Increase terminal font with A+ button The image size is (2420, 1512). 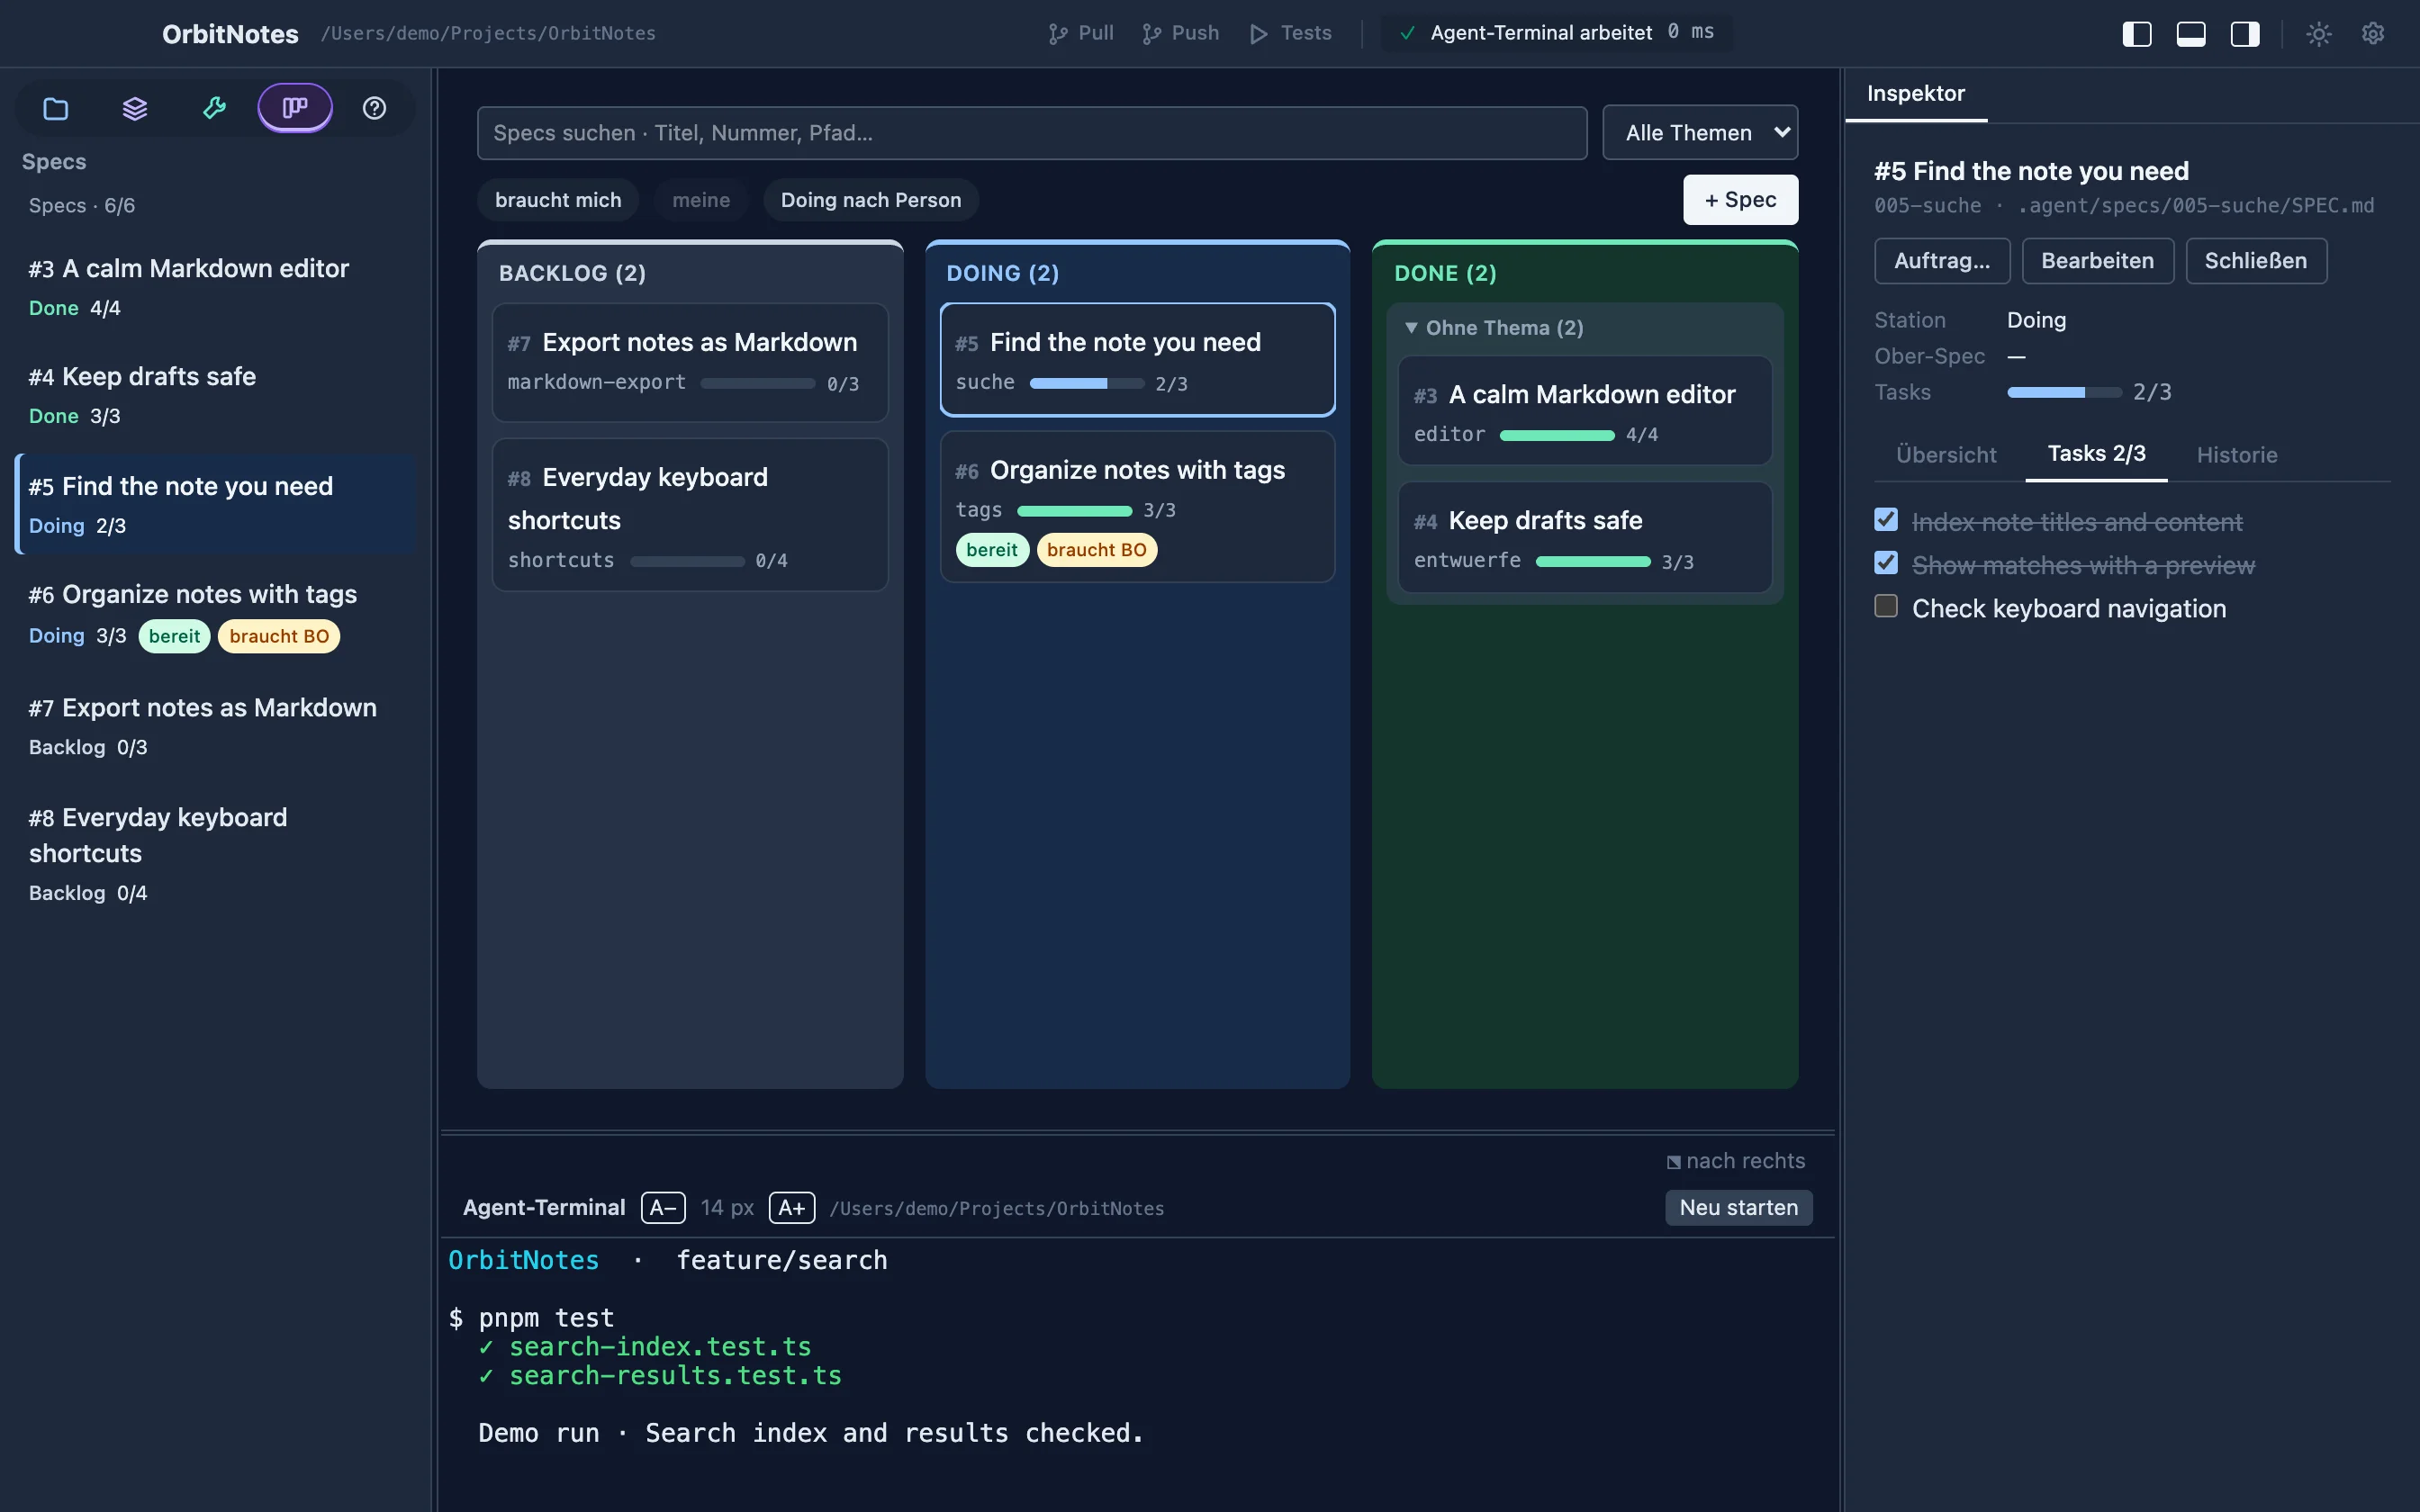click(x=792, y=1208)
